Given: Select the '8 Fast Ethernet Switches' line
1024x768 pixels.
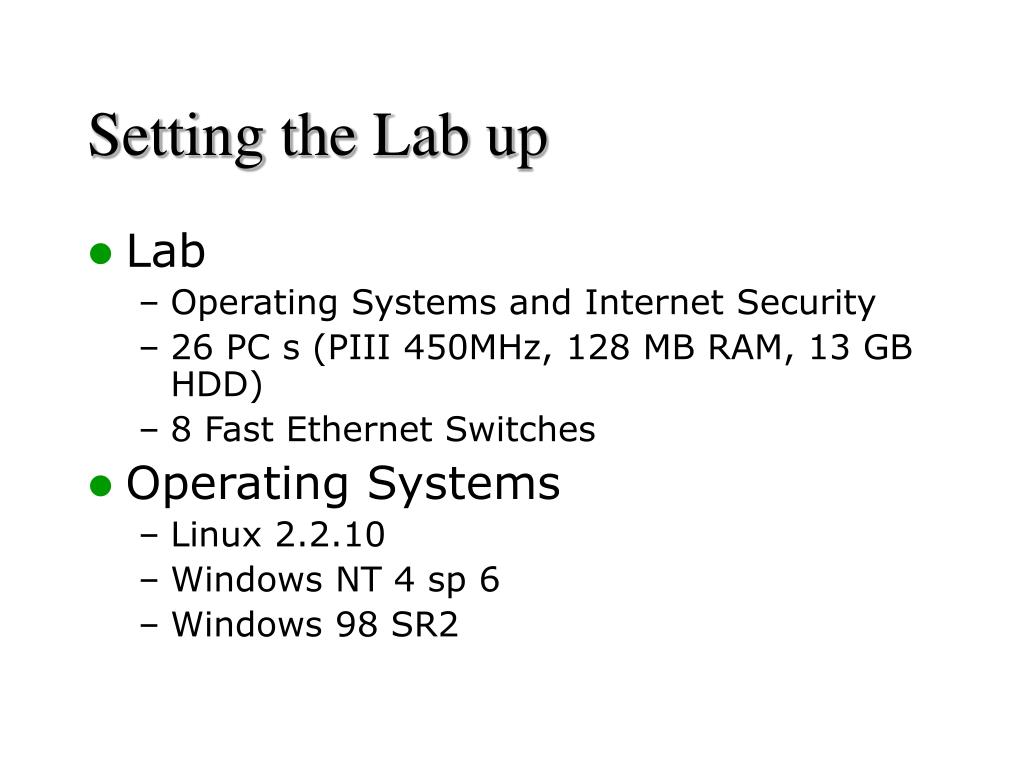Looking at the screenshot, I should click(383, 430).
